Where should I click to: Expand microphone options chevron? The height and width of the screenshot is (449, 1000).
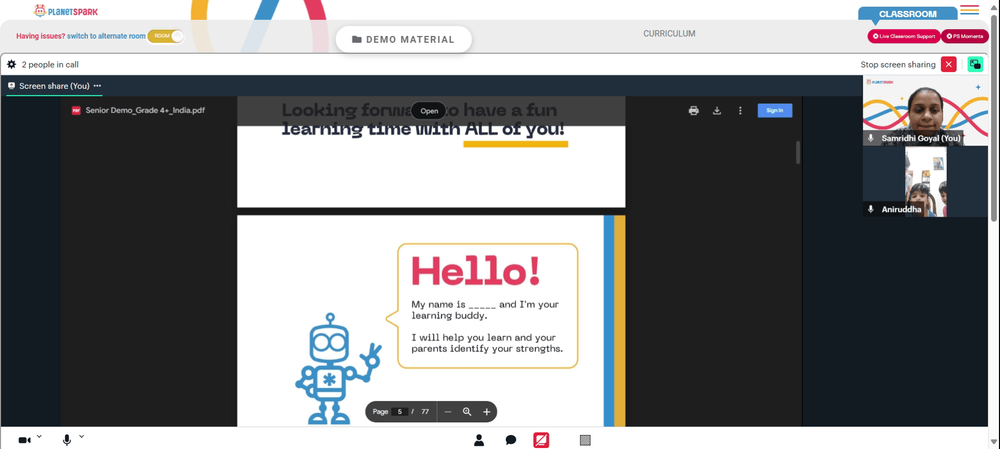coord(82,436)
